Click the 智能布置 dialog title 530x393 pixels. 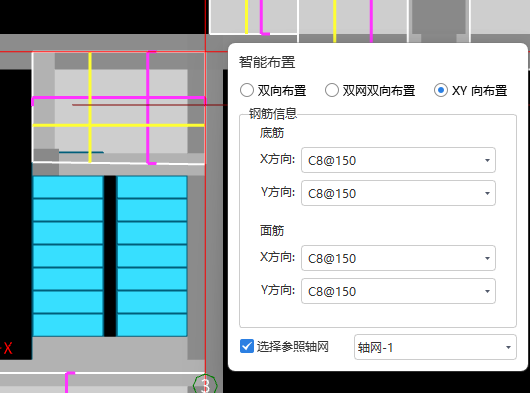tap(267, 62)
